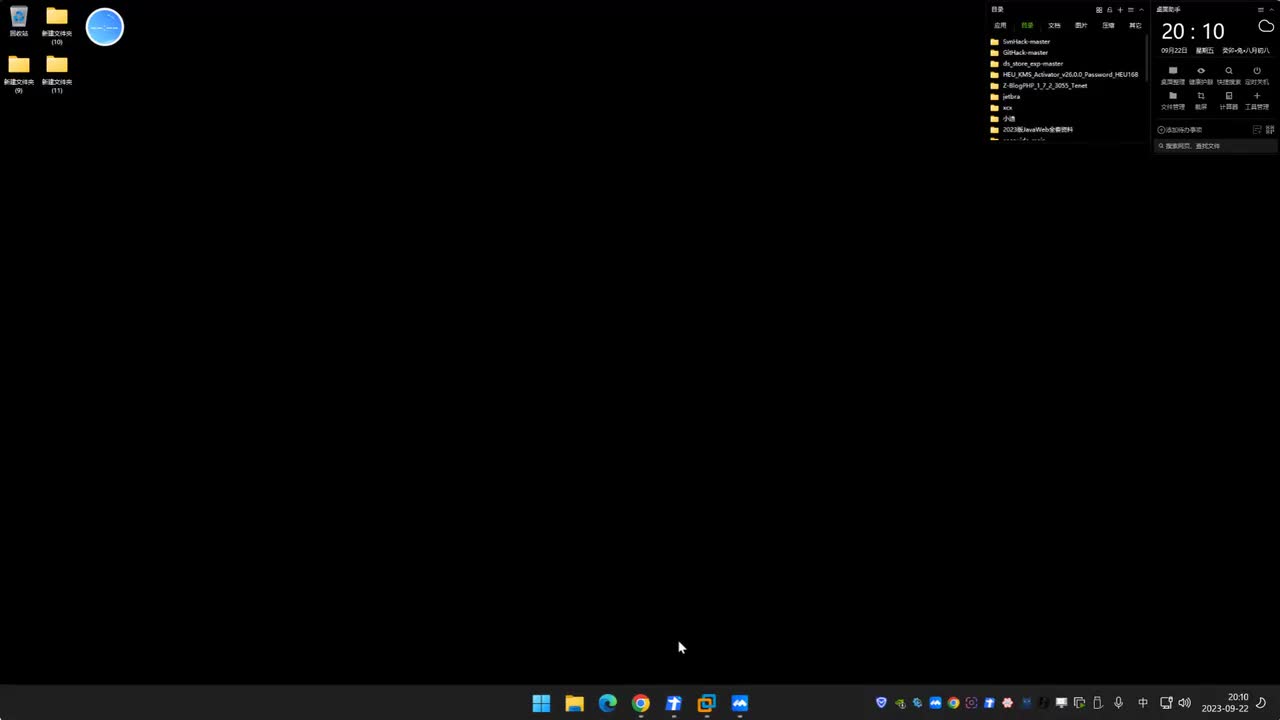Viewport: 1280px width, 720px height.
Task: Open the 目录 panel hamburger menu
Action: click(1131, 10)
